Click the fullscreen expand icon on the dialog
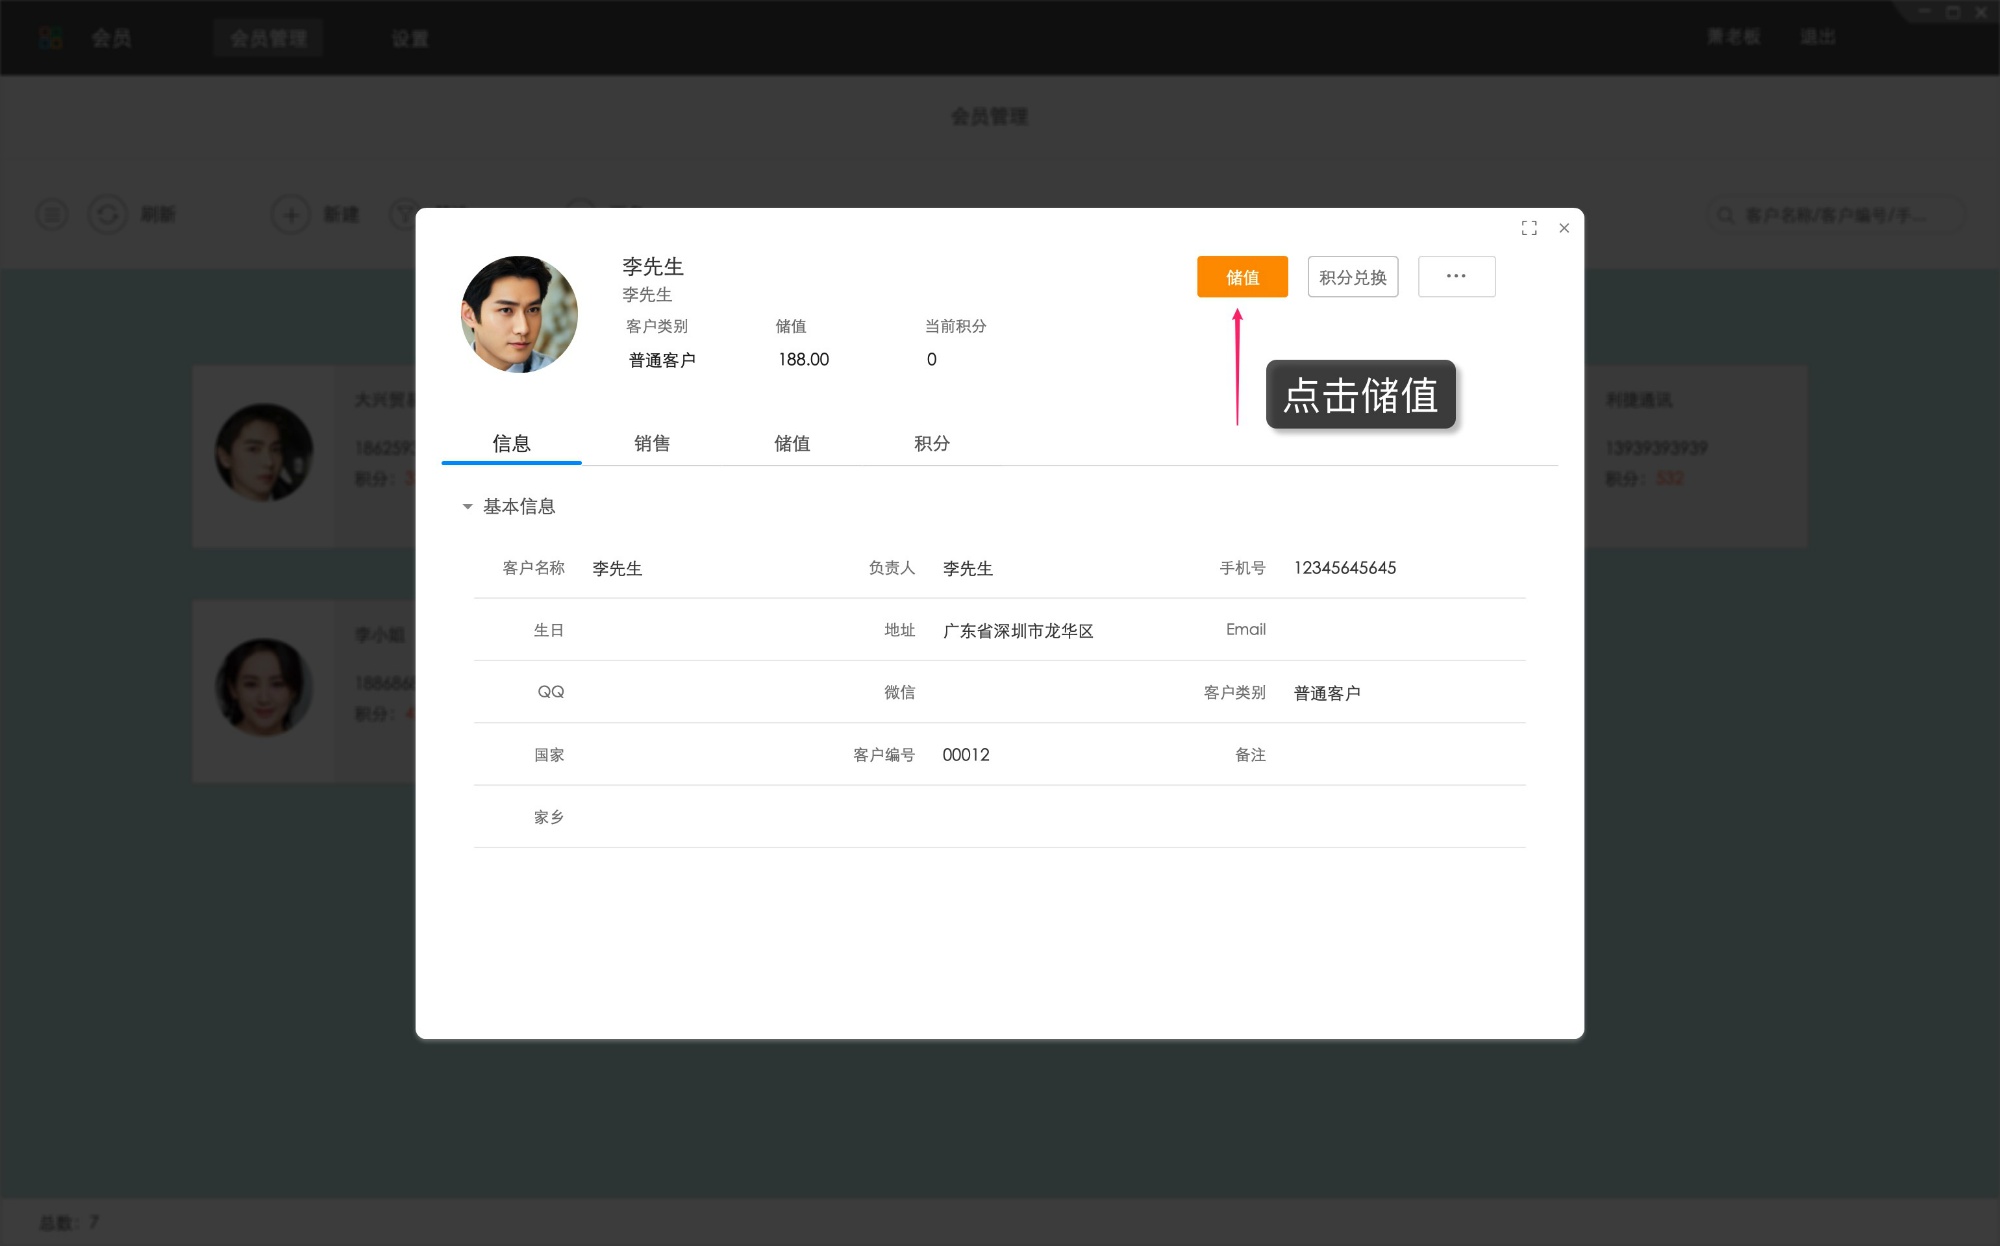Viewport: 2000px width, 1246px height. pos(1529,228)
